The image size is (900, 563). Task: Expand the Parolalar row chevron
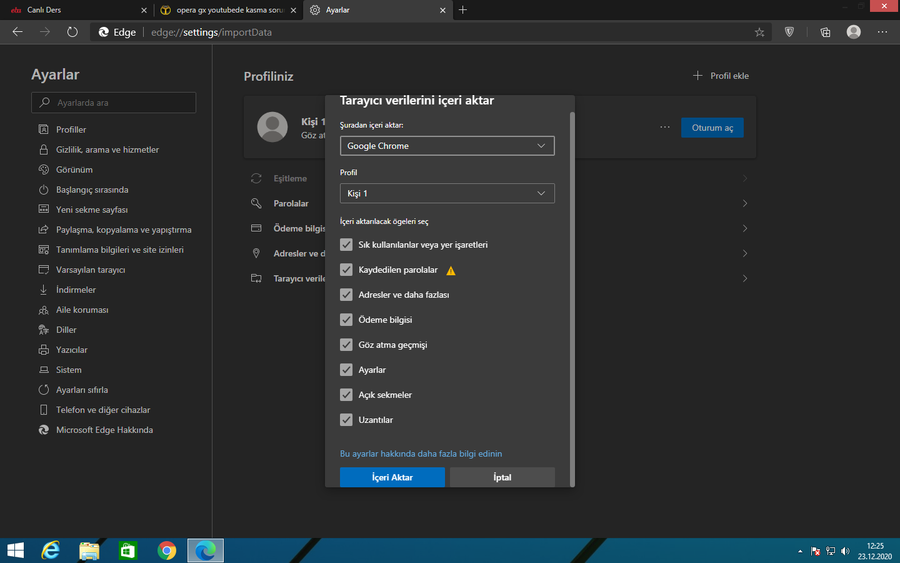(x=744, y=203)
